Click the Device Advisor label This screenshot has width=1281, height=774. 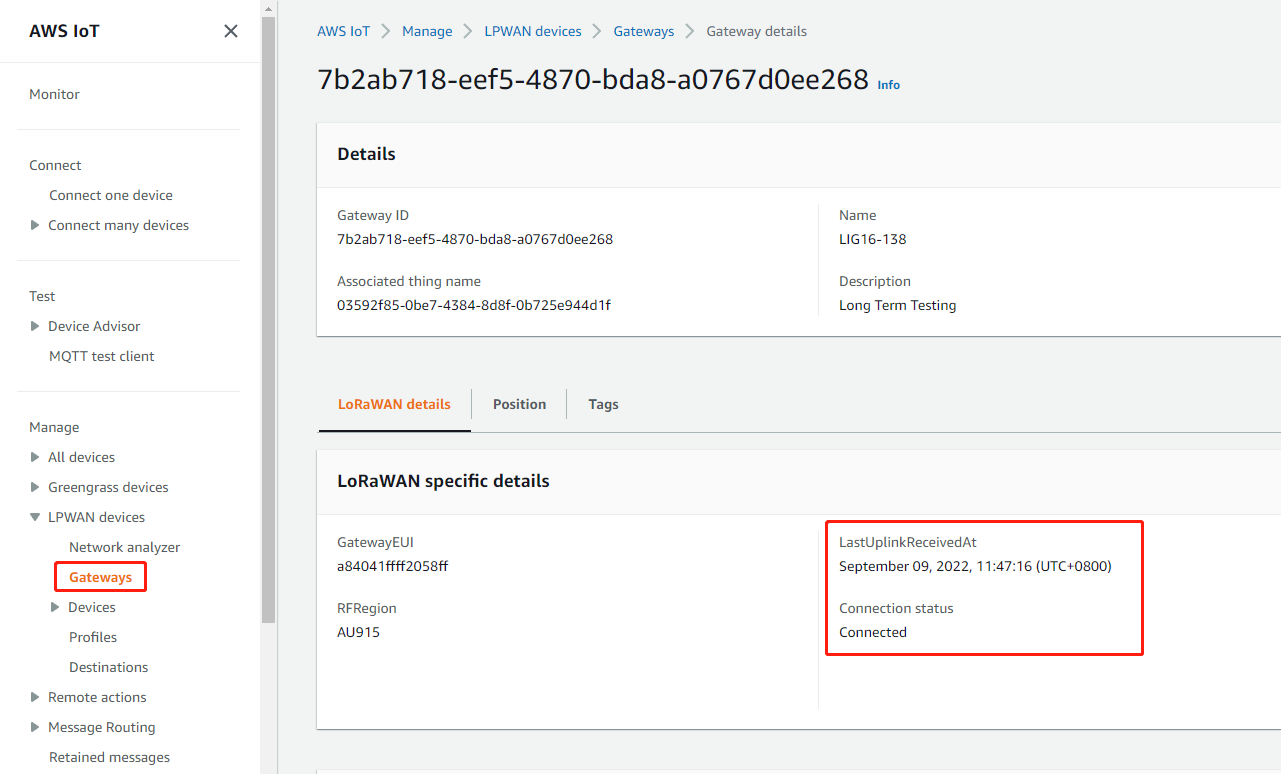(94, 326)
